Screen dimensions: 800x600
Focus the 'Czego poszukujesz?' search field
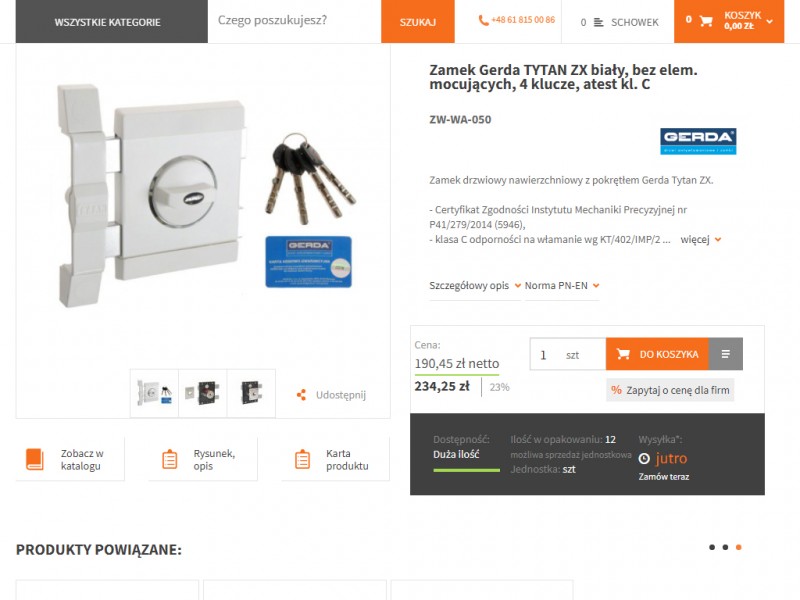point(294,20)
